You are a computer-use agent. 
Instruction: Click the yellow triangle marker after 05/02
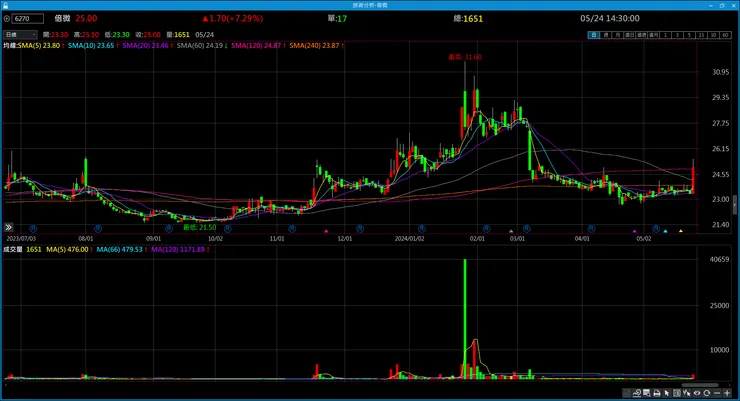[681, 231]
